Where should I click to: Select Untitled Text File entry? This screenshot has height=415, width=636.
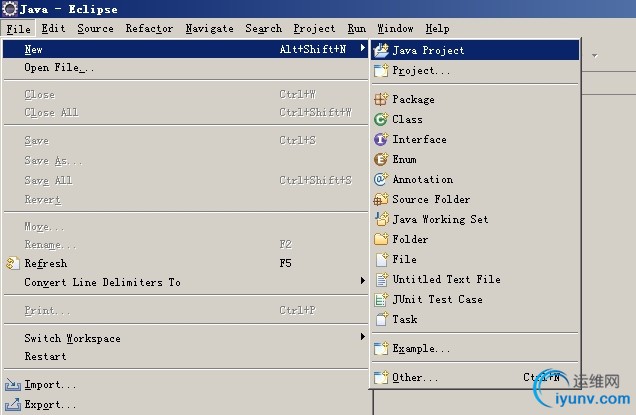446,279
